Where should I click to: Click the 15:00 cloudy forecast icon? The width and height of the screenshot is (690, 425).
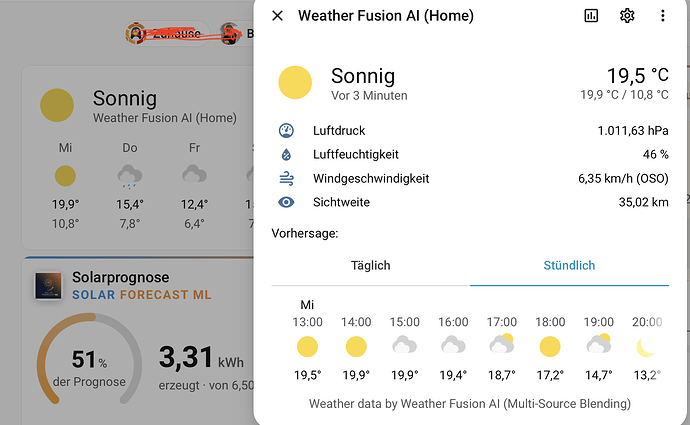click(404, 345)
